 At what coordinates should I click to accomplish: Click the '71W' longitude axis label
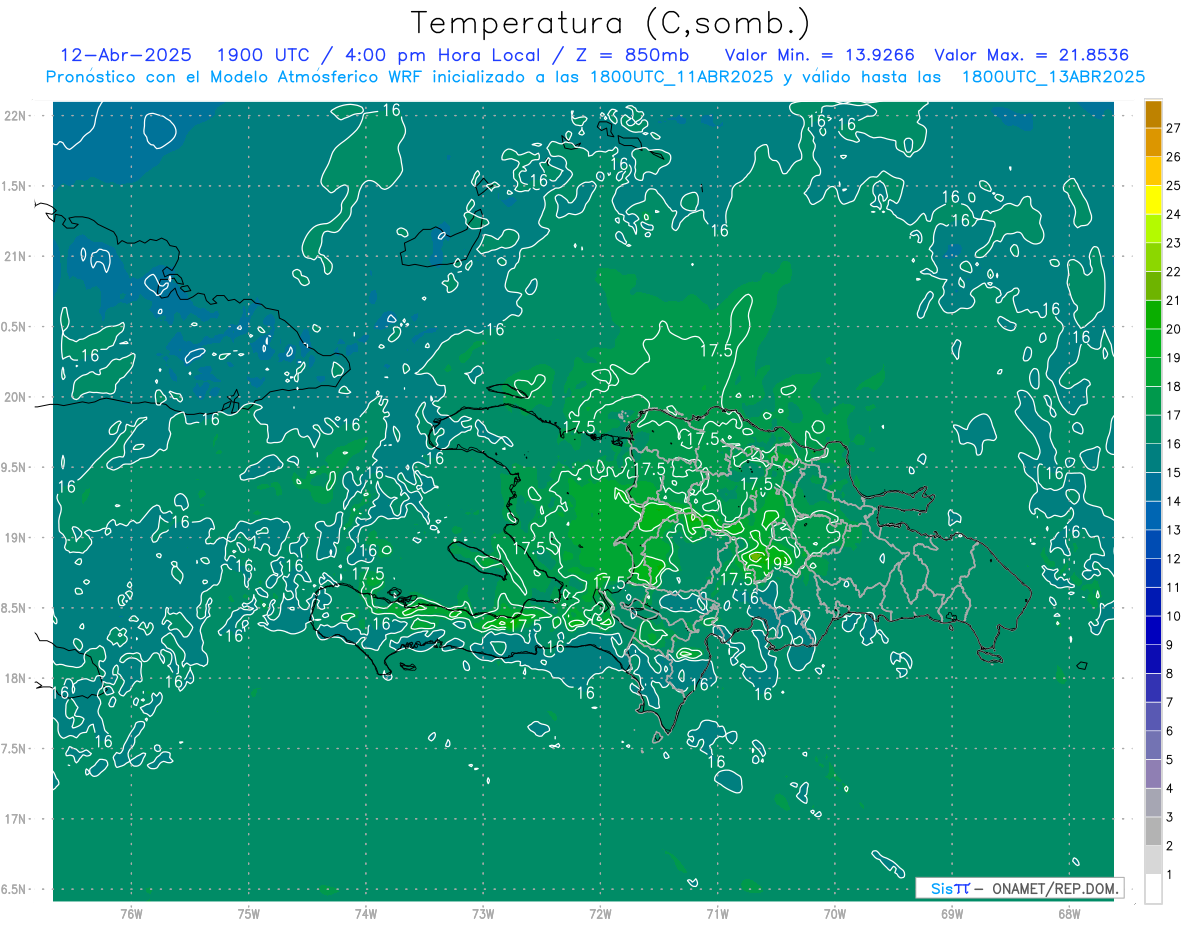pyautogui.click(x=717, y=913)
